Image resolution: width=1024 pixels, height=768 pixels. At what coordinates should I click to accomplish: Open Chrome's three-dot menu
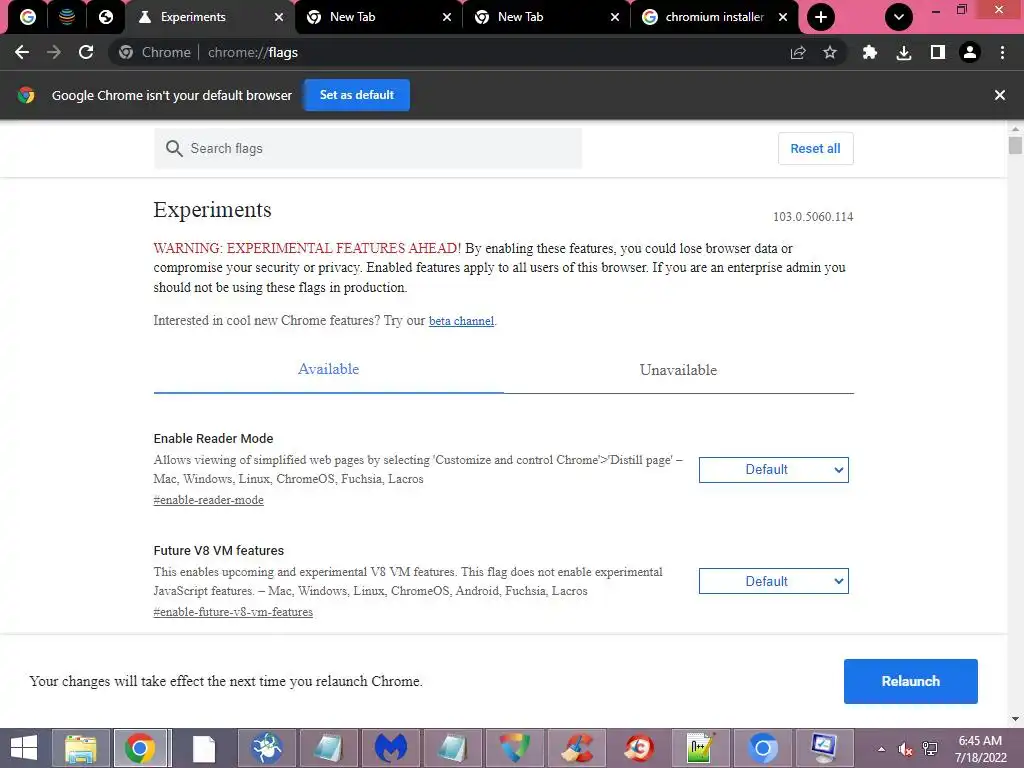click(x=1002, y=52)
